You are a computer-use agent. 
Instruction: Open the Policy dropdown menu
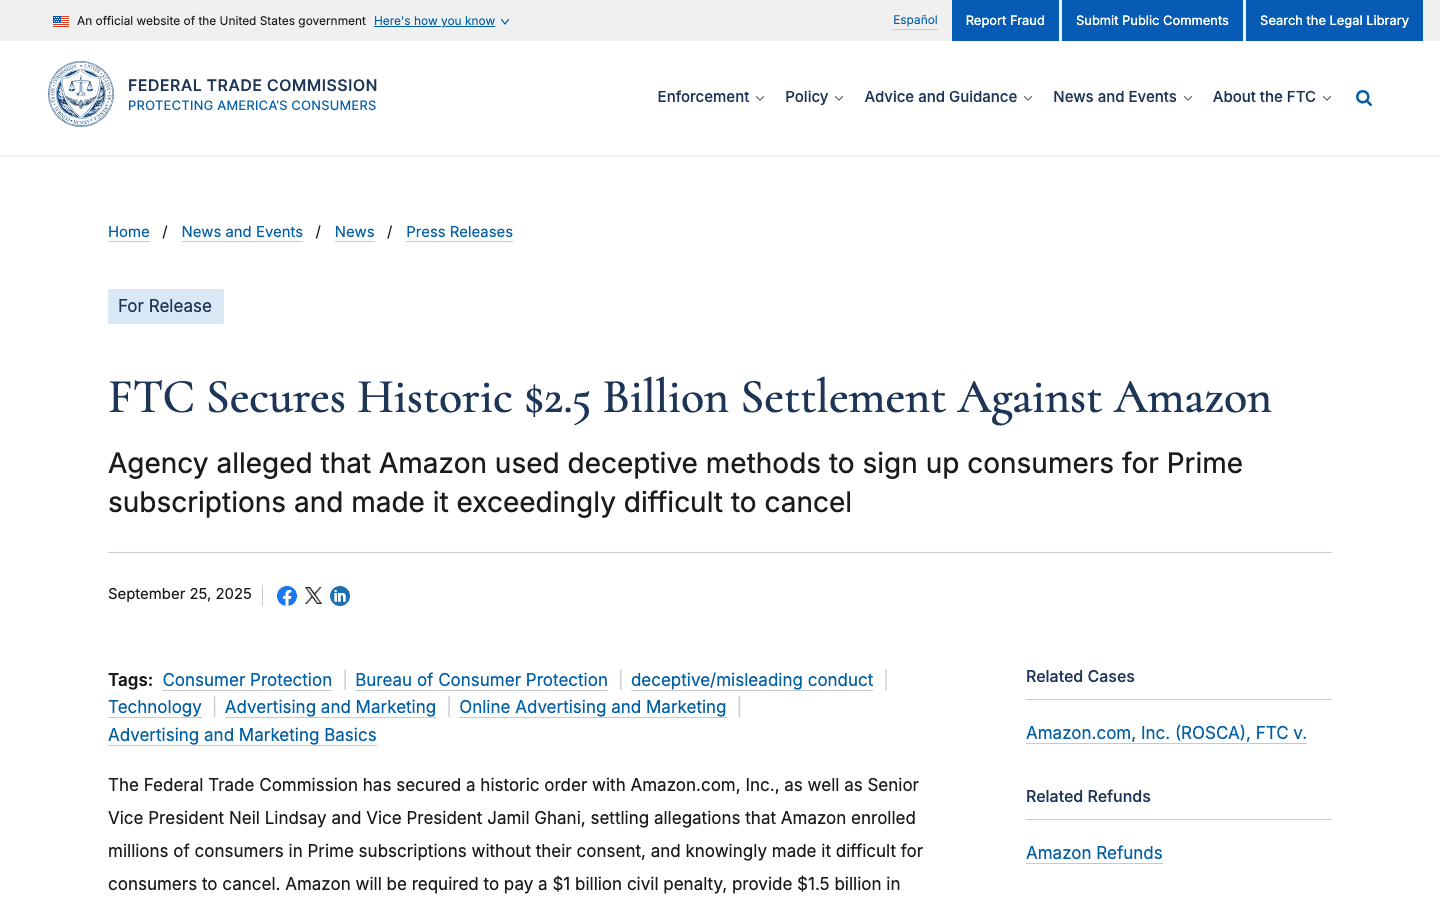(814, 97)
